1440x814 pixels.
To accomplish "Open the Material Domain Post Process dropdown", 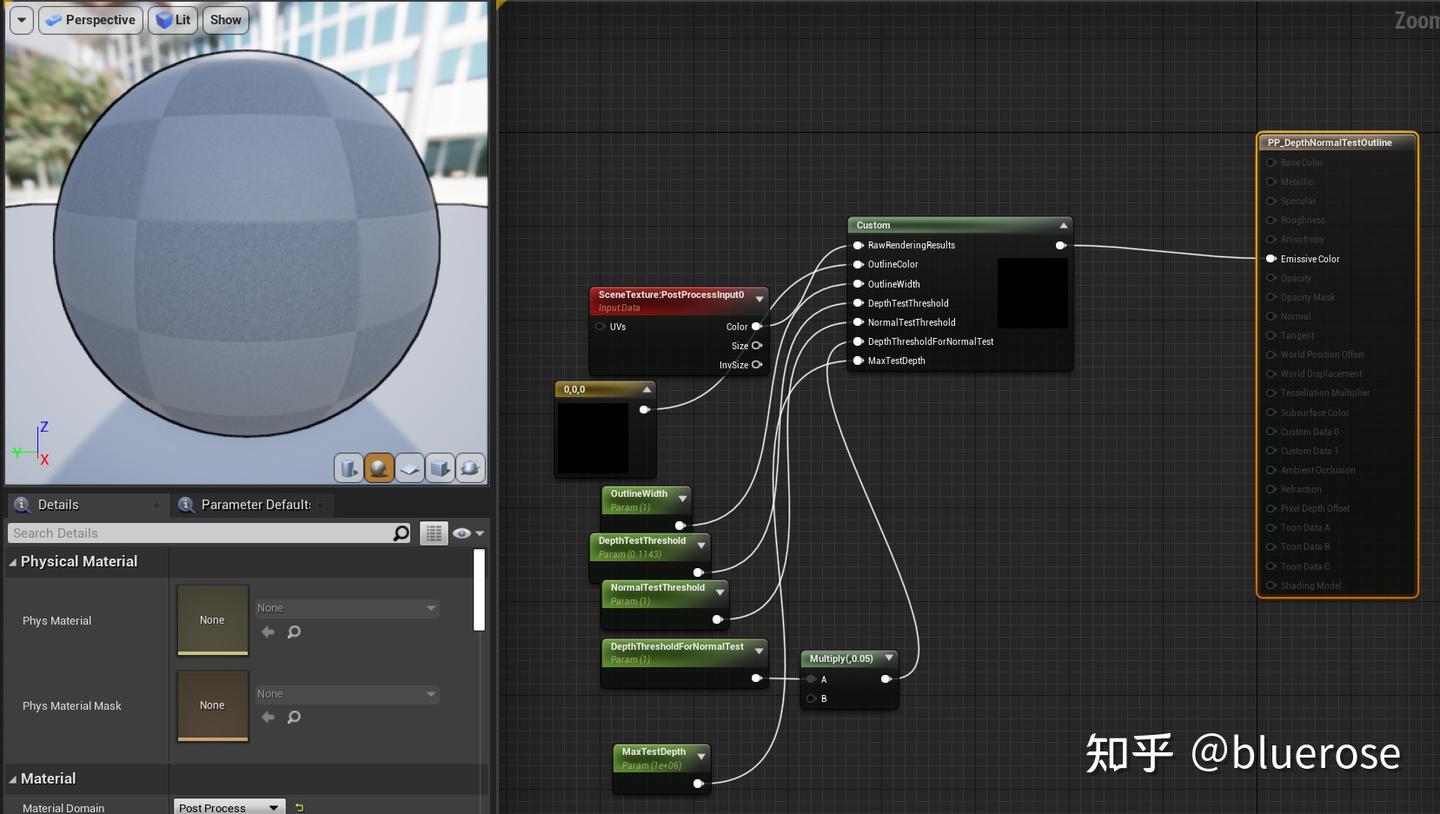I will 228,807.
